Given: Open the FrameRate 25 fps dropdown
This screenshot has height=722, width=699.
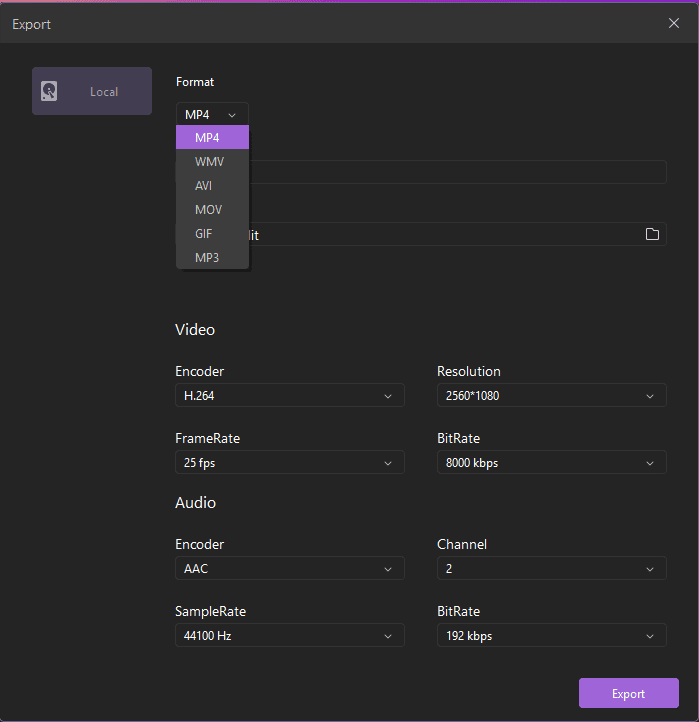Looking at the screenshot, I should click(290, 462).
